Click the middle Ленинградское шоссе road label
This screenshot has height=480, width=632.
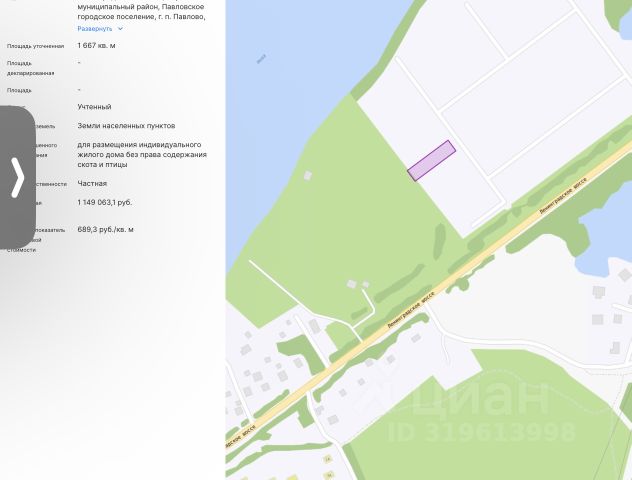[411, 310]
